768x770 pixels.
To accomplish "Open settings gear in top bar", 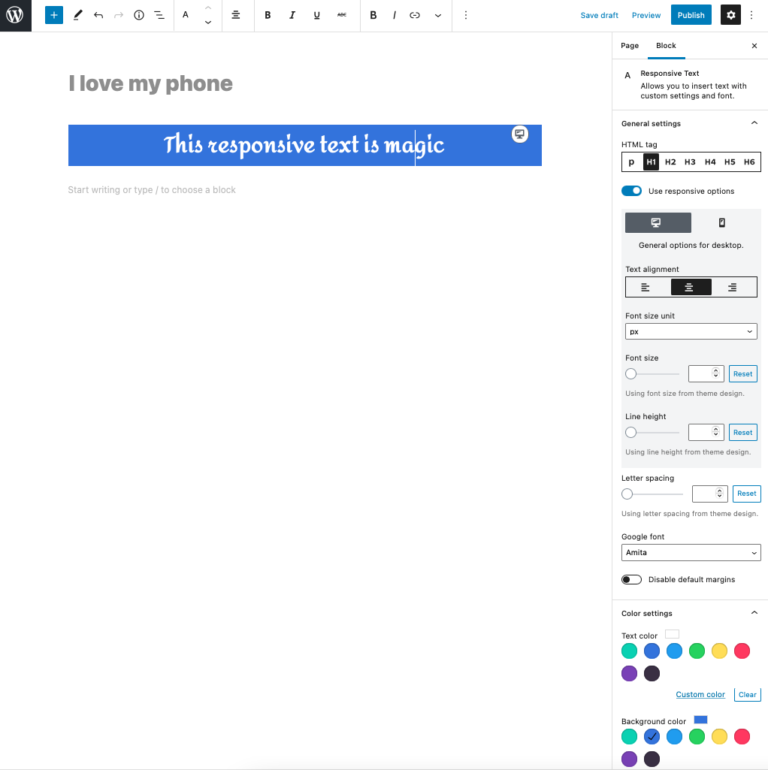I will [731, 15].
